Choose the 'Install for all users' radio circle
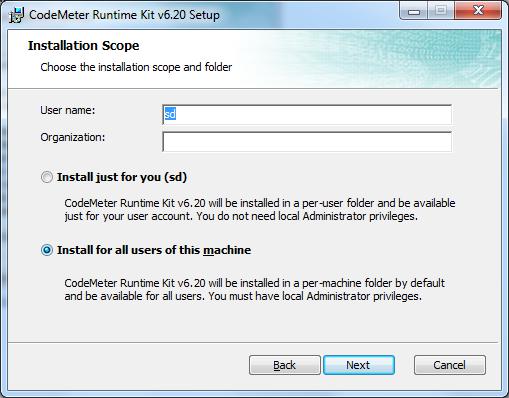The image size is (509, 398). [x=47, y=250]
